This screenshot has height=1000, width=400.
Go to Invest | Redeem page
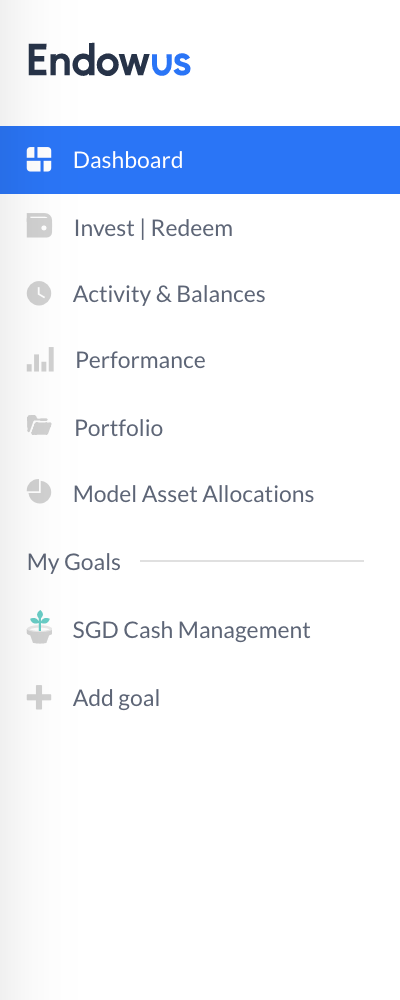tap(153, 228)
